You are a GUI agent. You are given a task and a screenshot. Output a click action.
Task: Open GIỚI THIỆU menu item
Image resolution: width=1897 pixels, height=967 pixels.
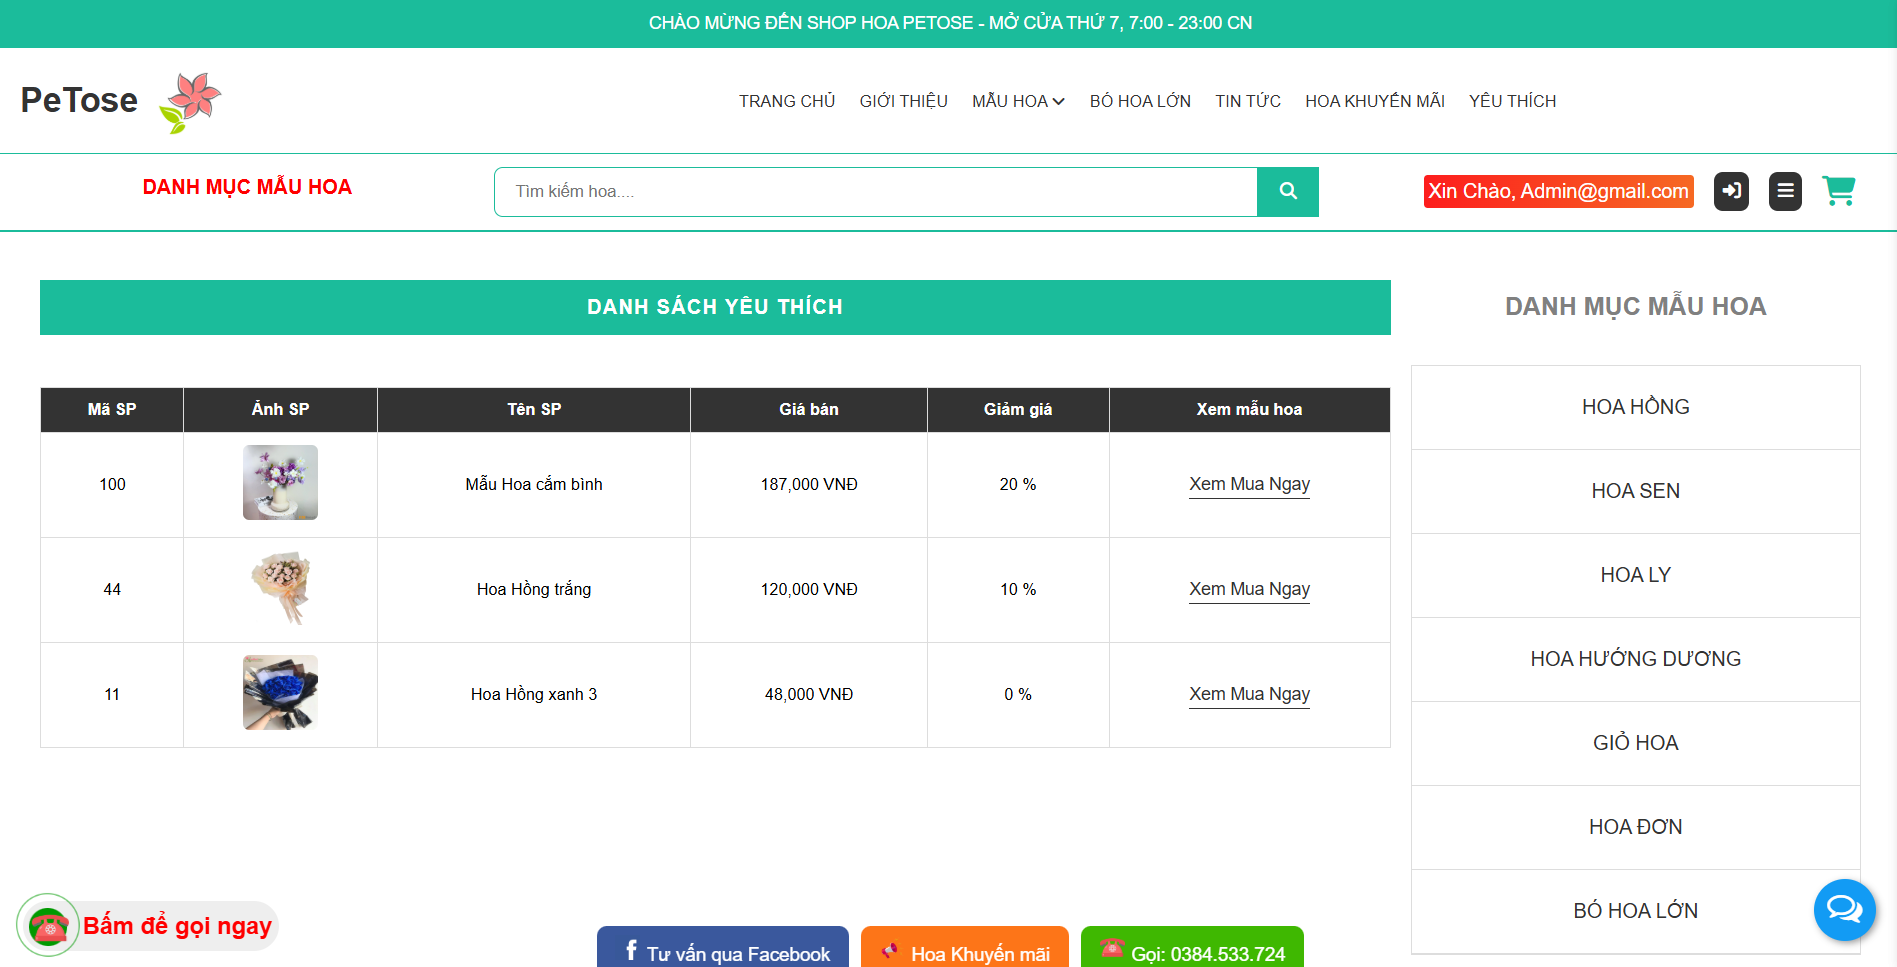pyautogui.click(x=903, y=101)
